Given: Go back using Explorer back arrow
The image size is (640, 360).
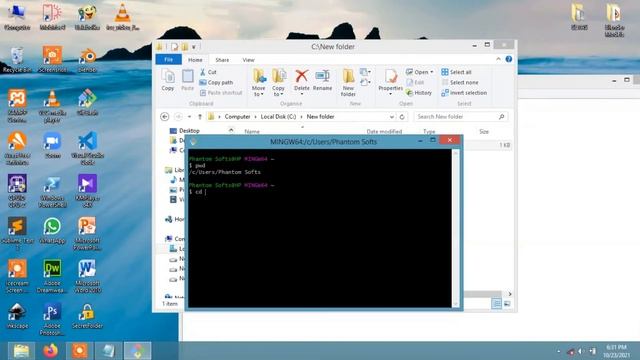Looking at the screenshot, I should pyautogui.click(x=164, y=117).
